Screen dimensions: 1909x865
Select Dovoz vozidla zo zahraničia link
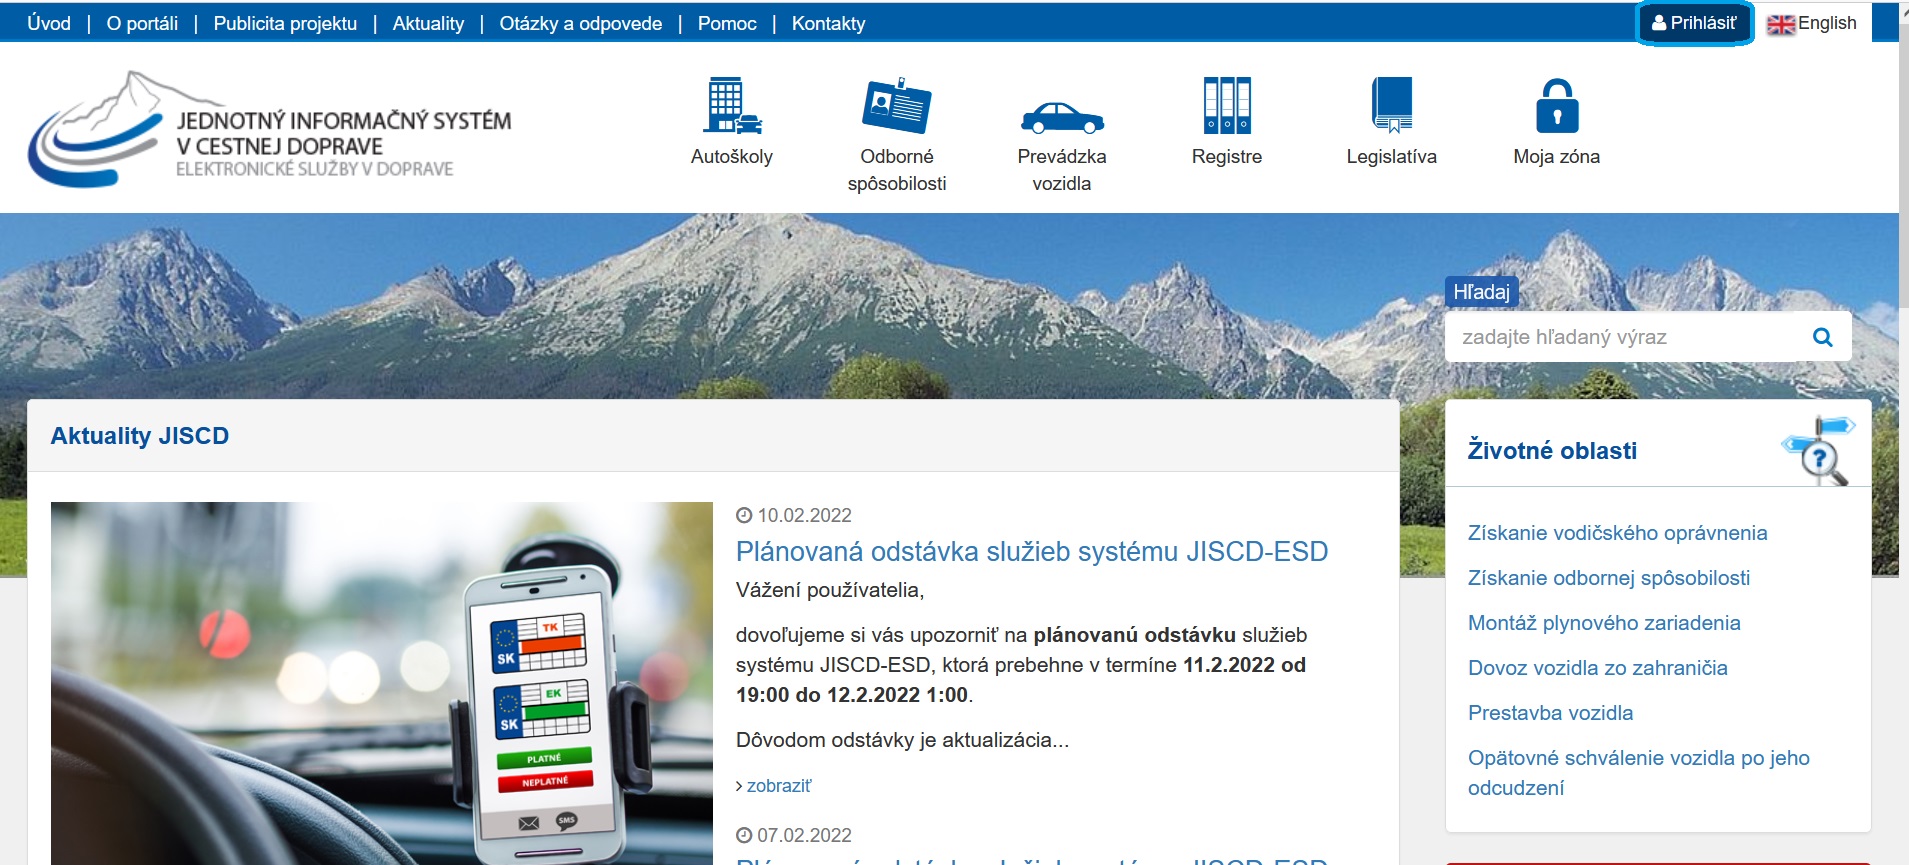[1597, 668]
